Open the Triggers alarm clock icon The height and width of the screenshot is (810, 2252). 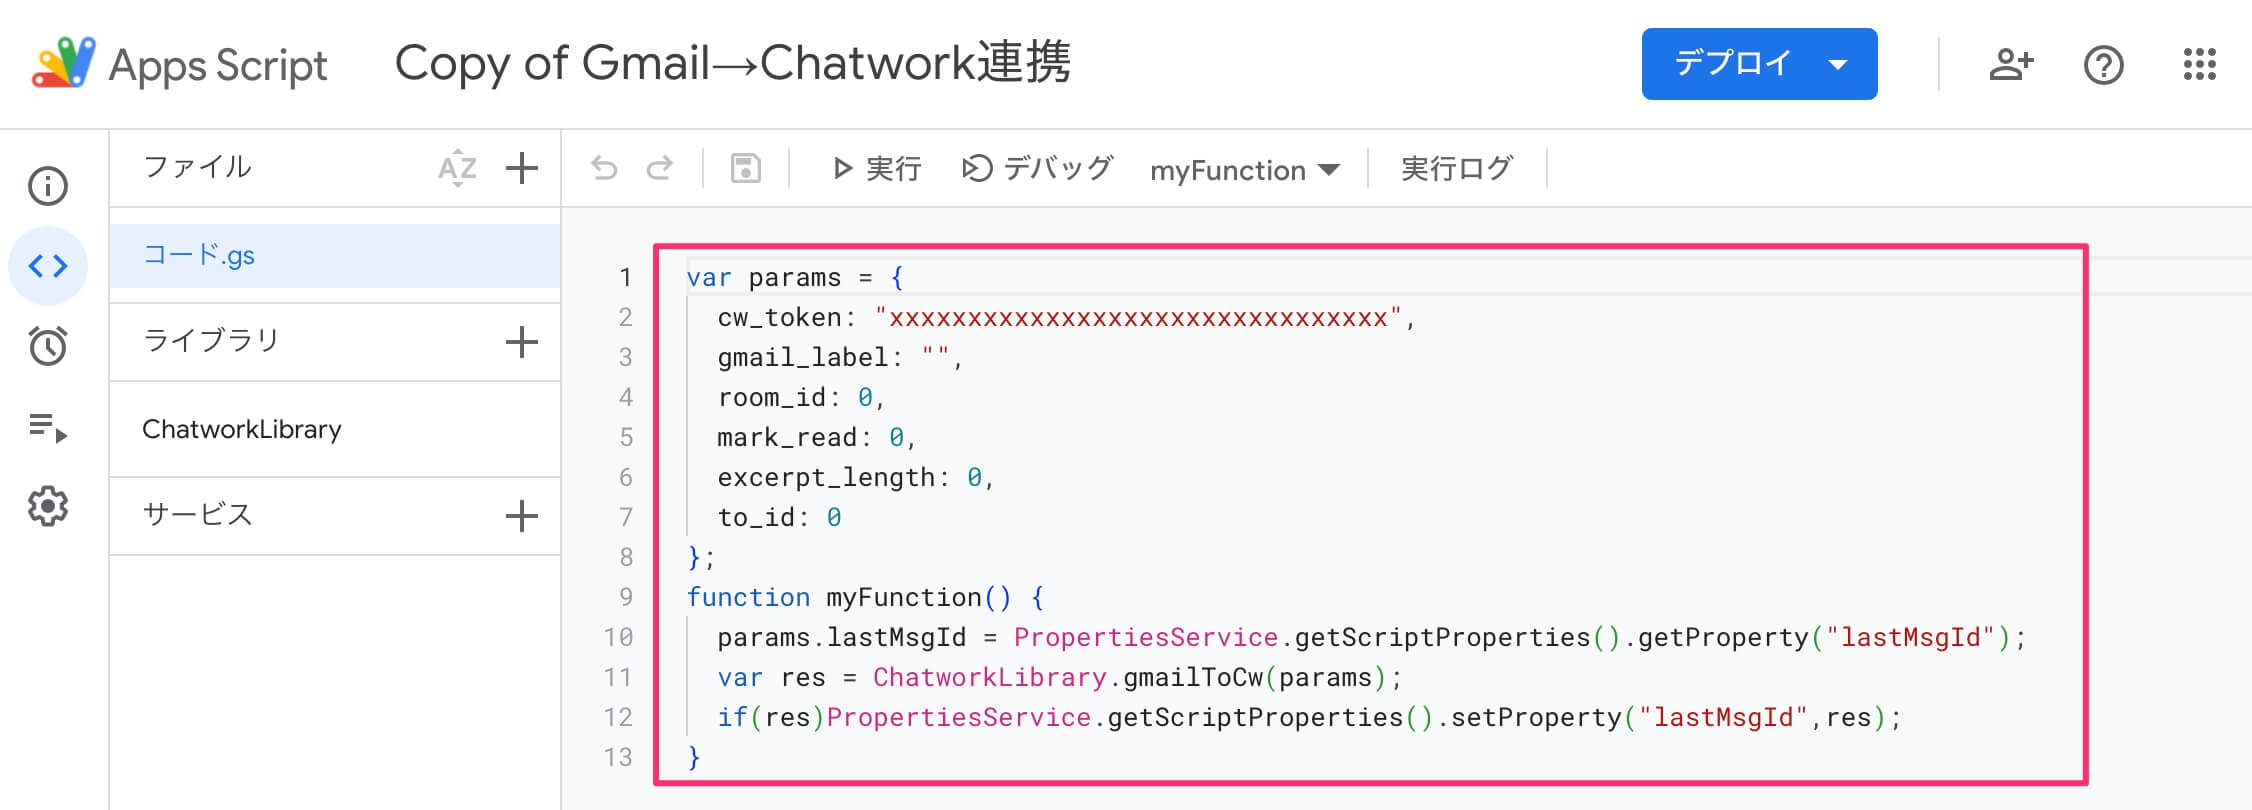(48, 345)
